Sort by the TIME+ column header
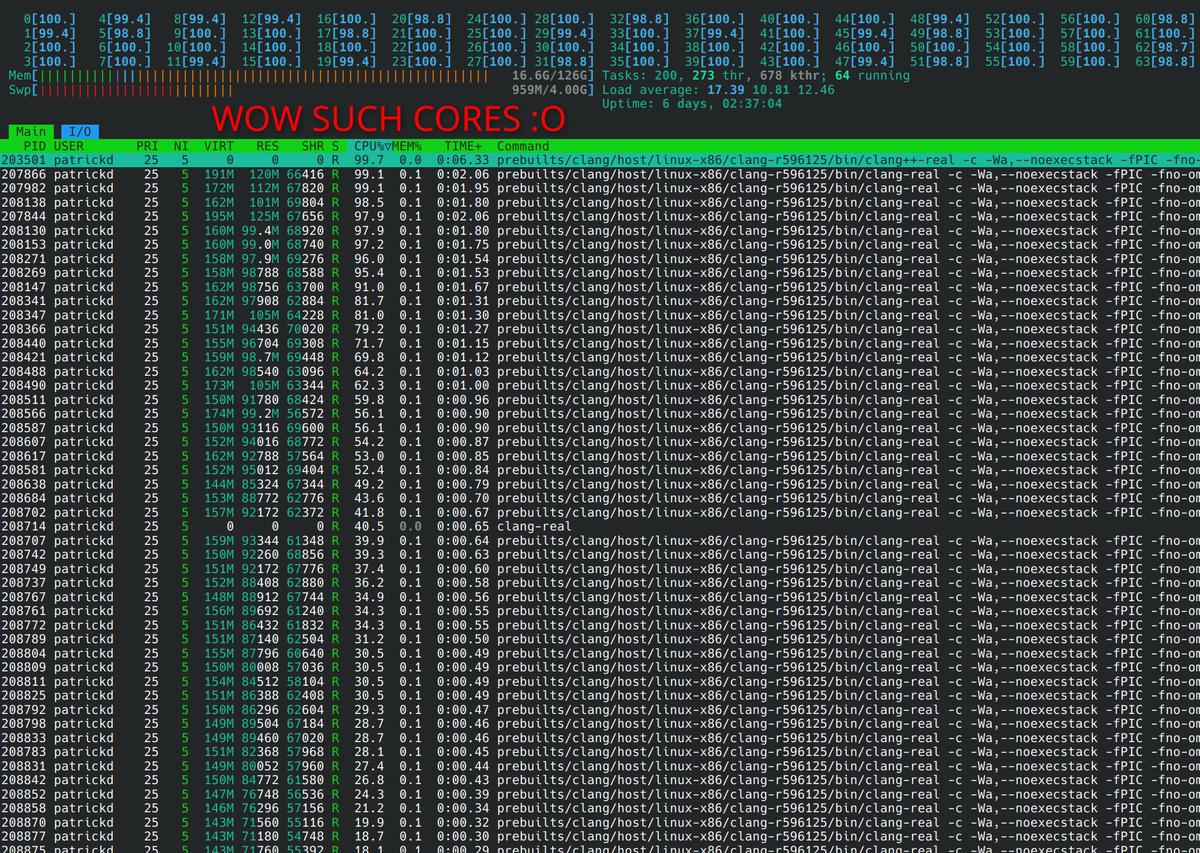 click(464, 146)
